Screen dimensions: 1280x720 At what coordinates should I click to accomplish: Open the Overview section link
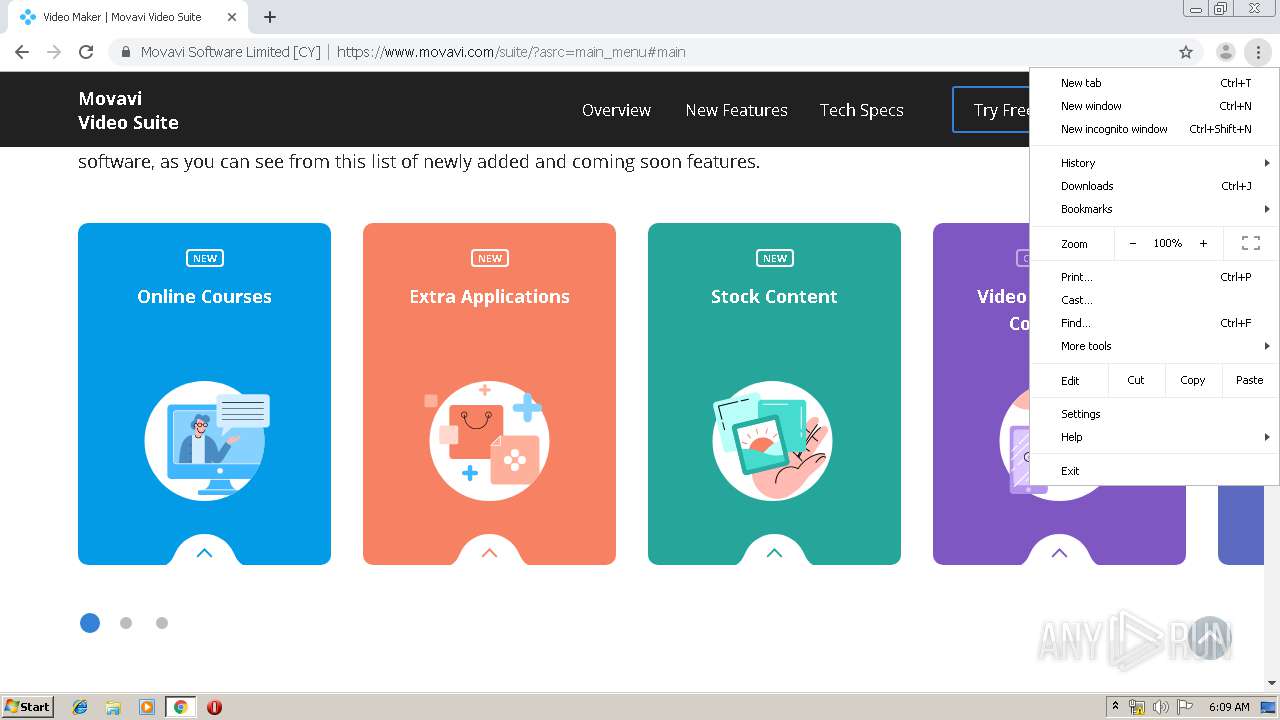(616, 110)
